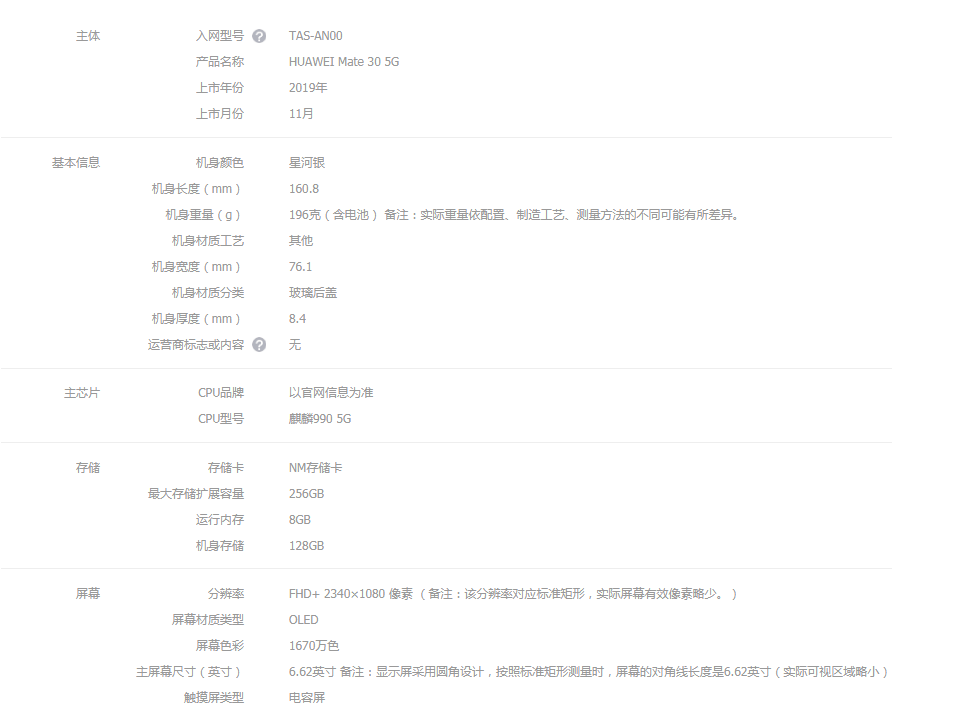Open help icon next to 运营商标志或内容

click(x=259, y=345)
